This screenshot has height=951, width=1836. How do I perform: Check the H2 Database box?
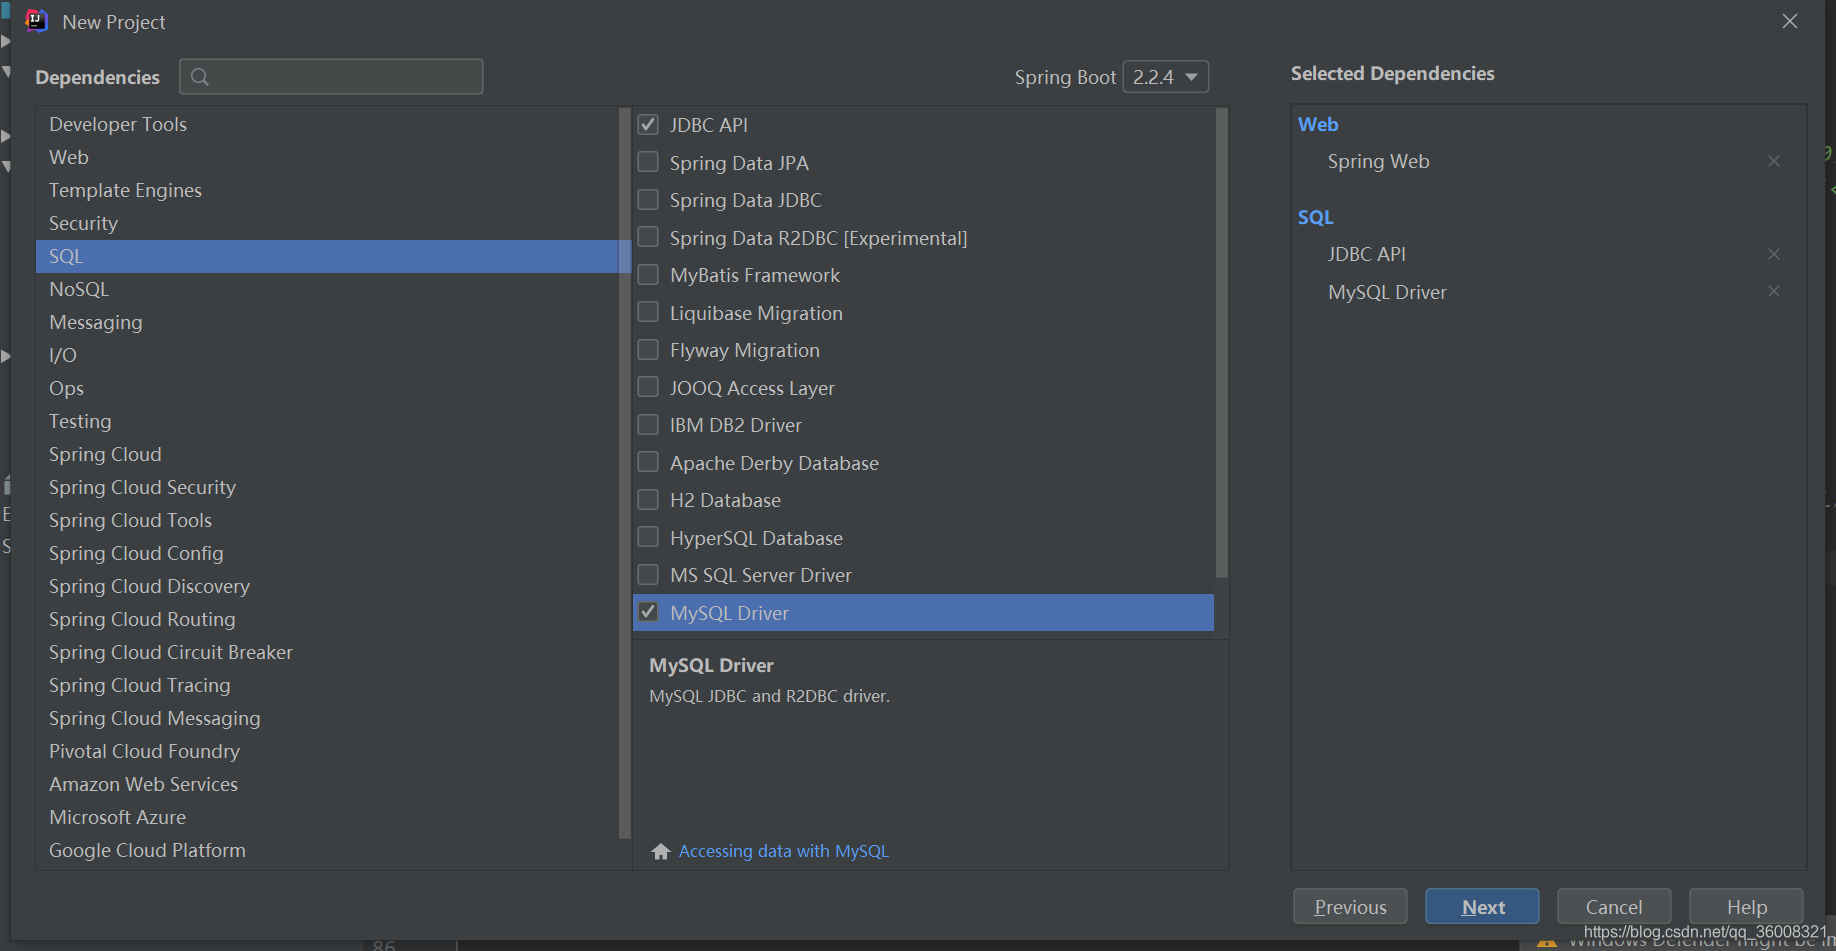tap(648, 500)
